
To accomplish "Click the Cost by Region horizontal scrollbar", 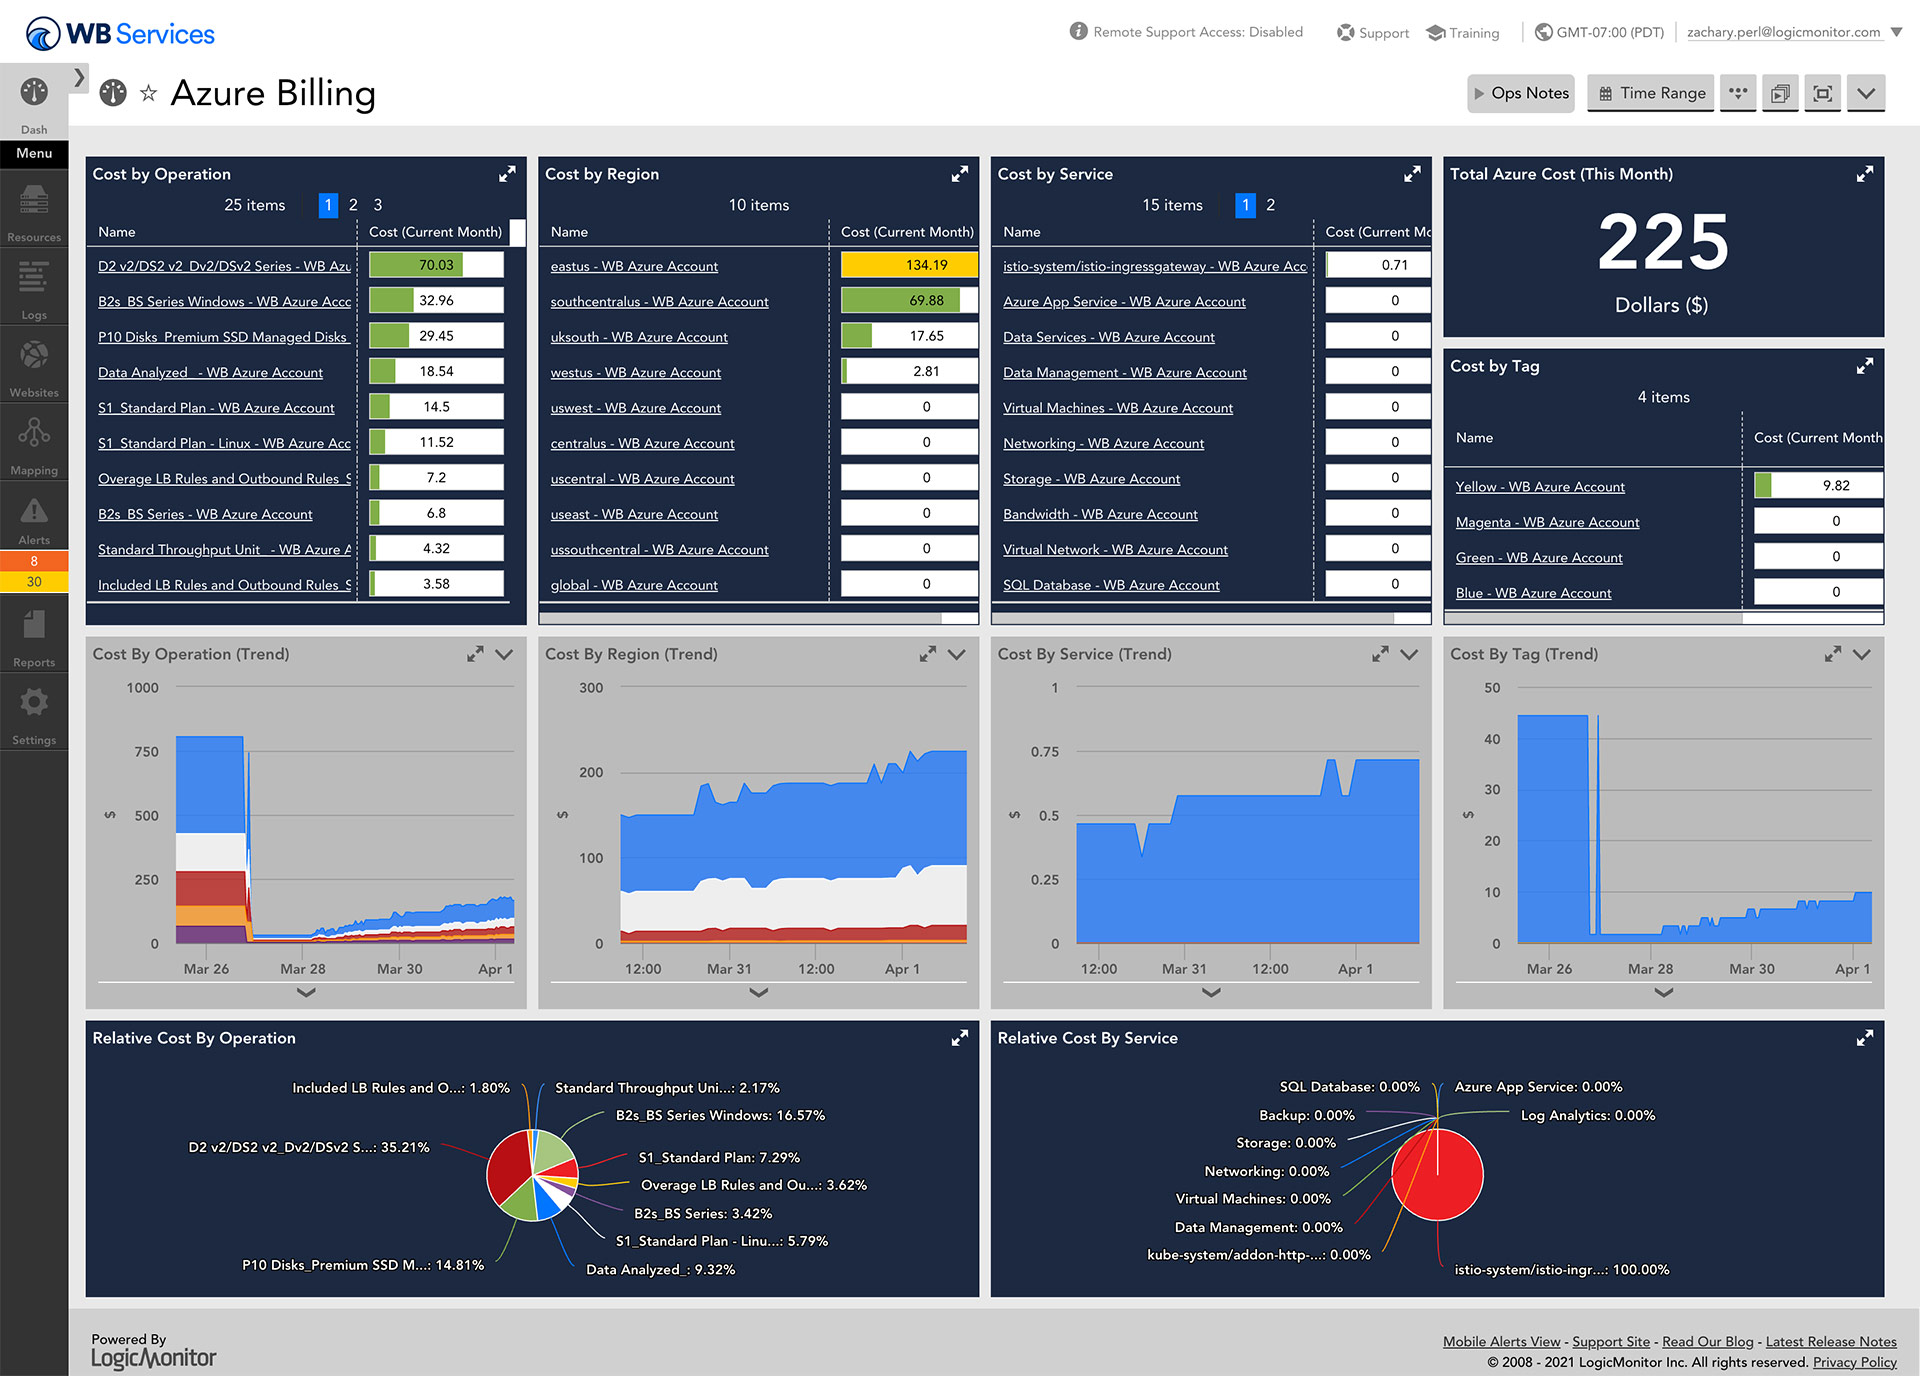I will [740, 618].
